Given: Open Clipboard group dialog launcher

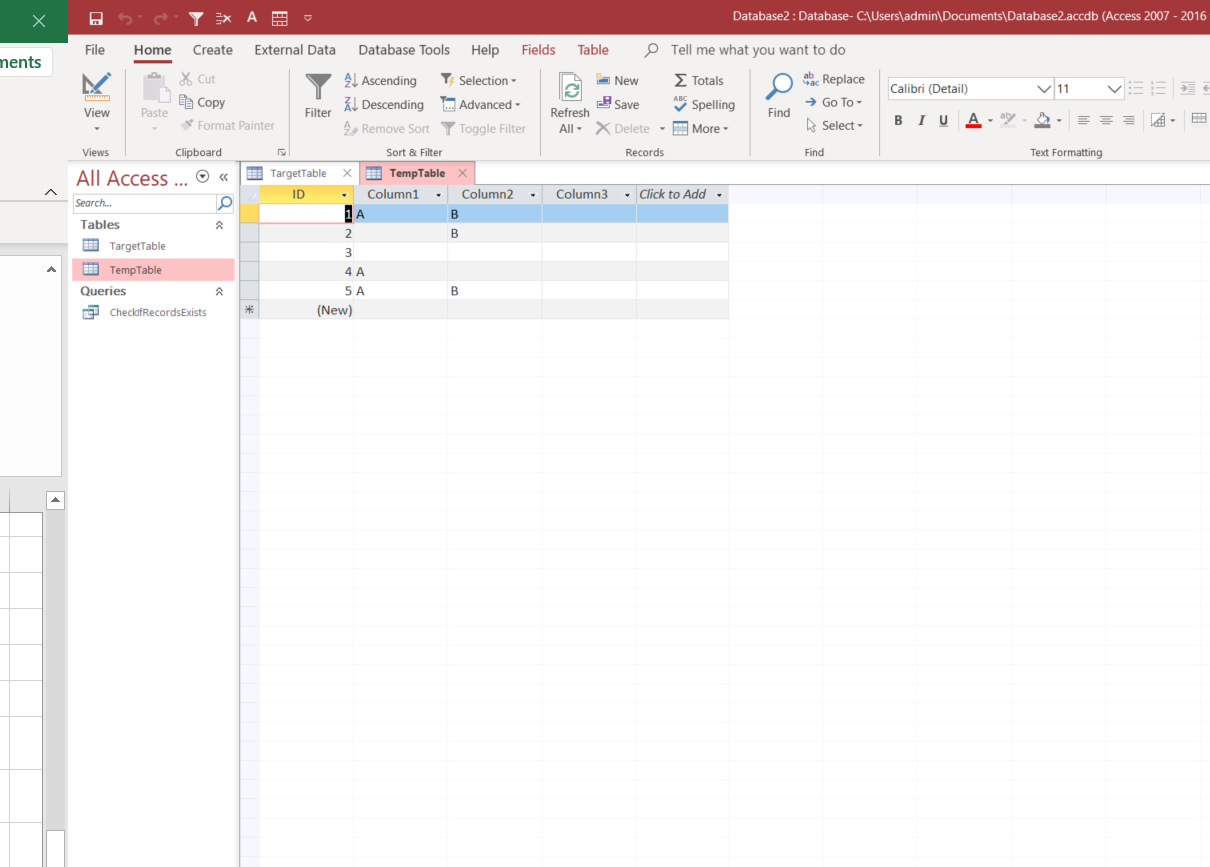Looking at the screenshot, I should pos(281,153).
